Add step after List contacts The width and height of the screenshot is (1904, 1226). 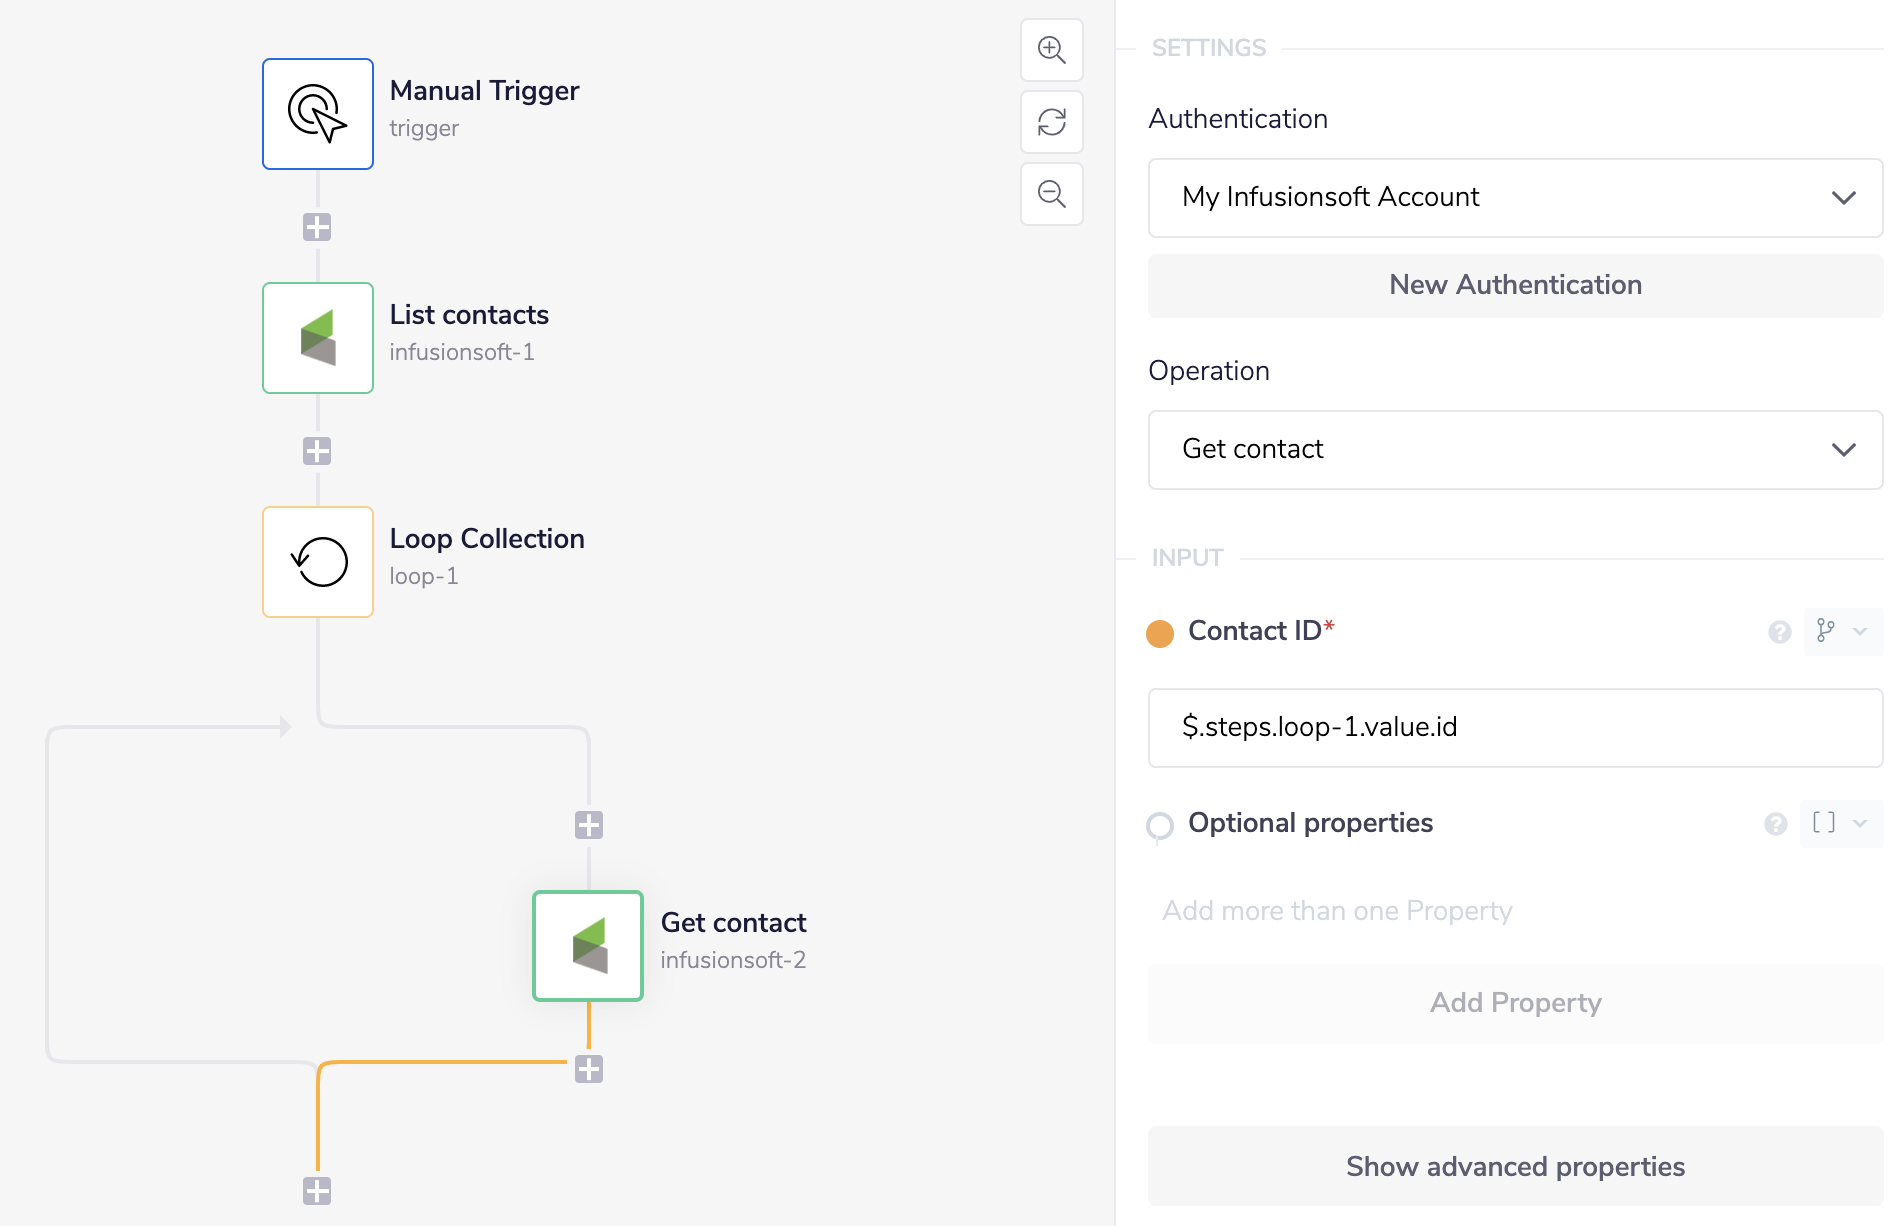[x=317, y=451]
